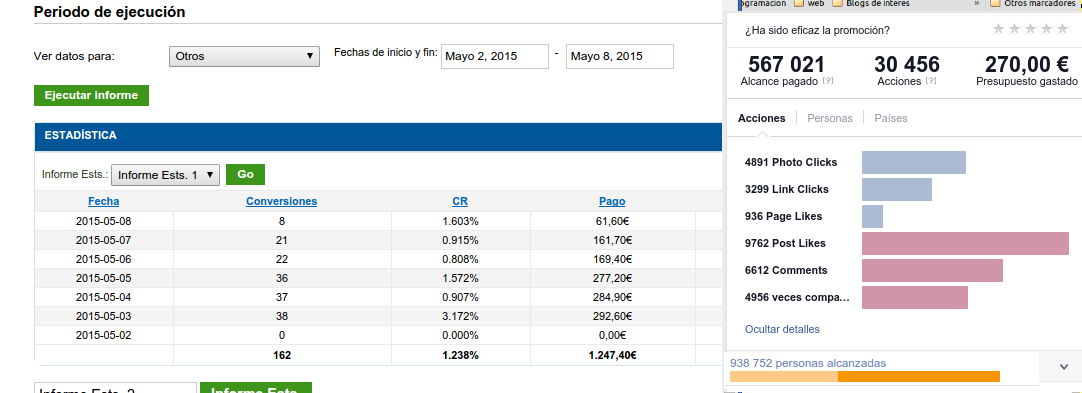
Task: Click the '4891 Photo Clicks' label
Action: tap(791, 163)
